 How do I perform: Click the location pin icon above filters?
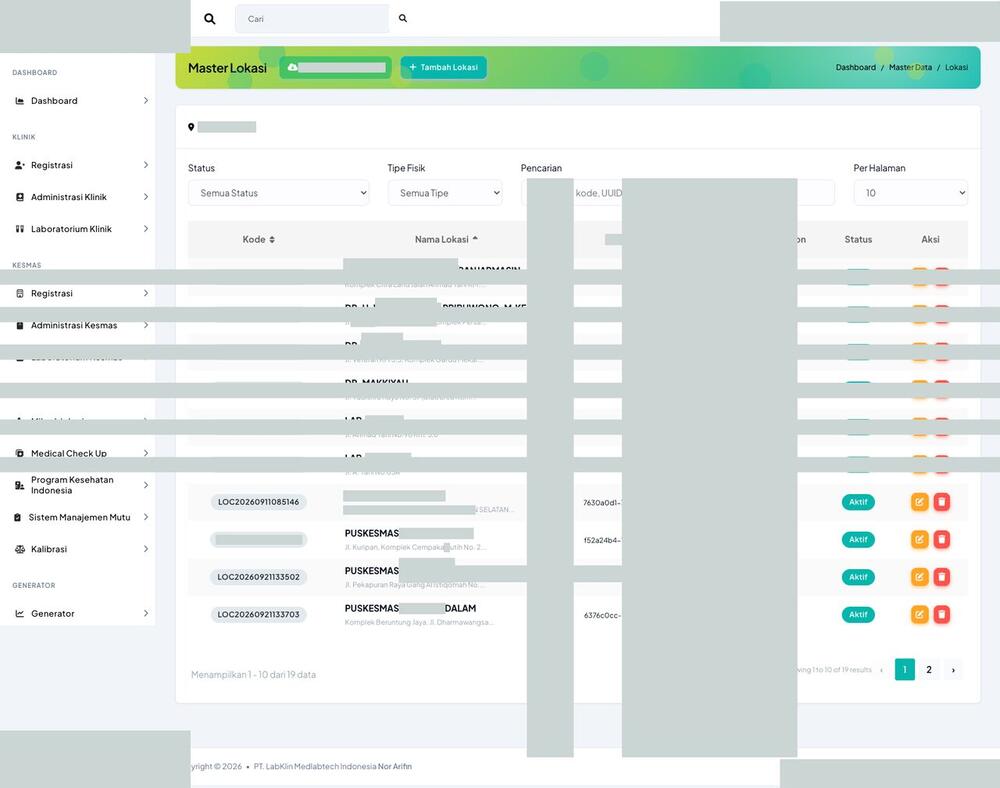coord(191,127)
